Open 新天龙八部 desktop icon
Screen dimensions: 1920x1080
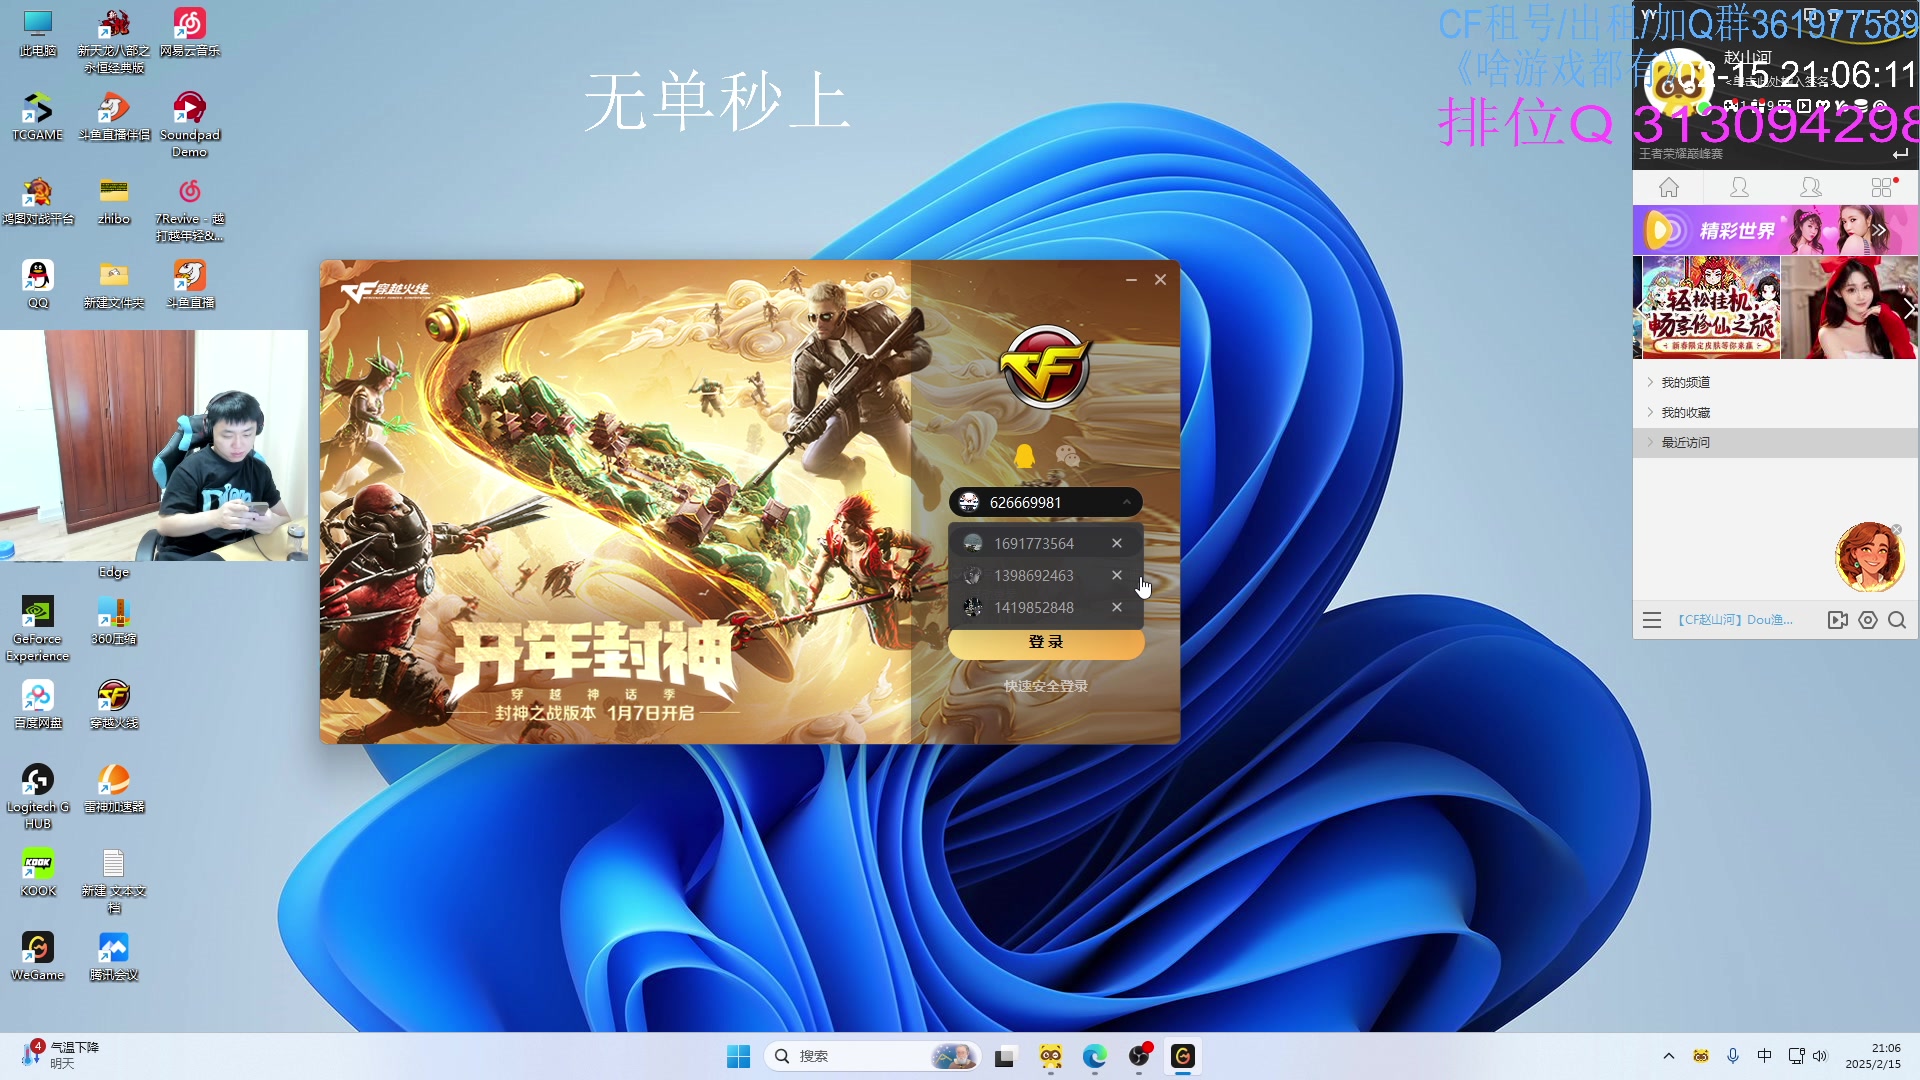click(114, 41)
